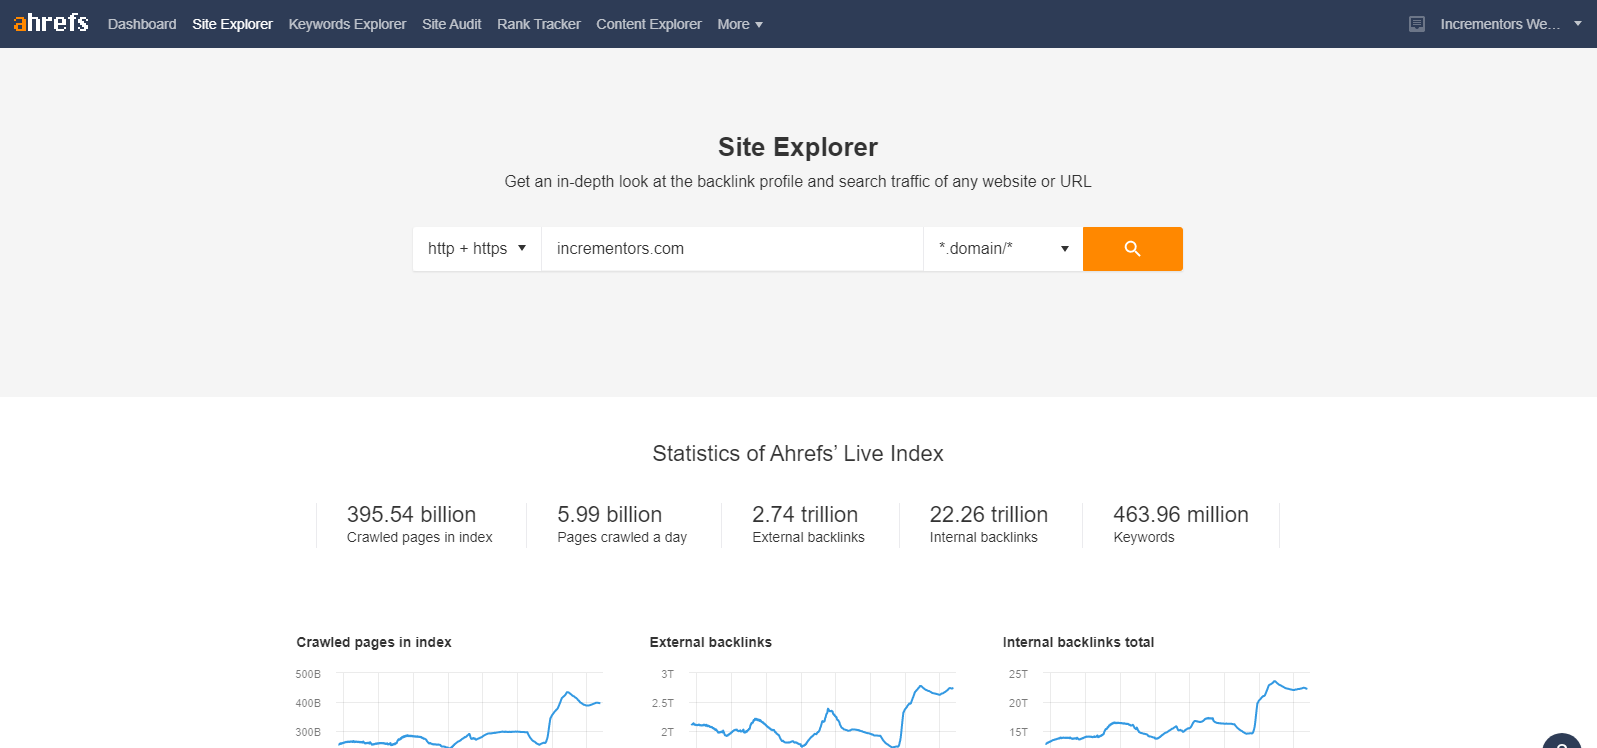Open Rank Tracker

click(x=538, y=24)
